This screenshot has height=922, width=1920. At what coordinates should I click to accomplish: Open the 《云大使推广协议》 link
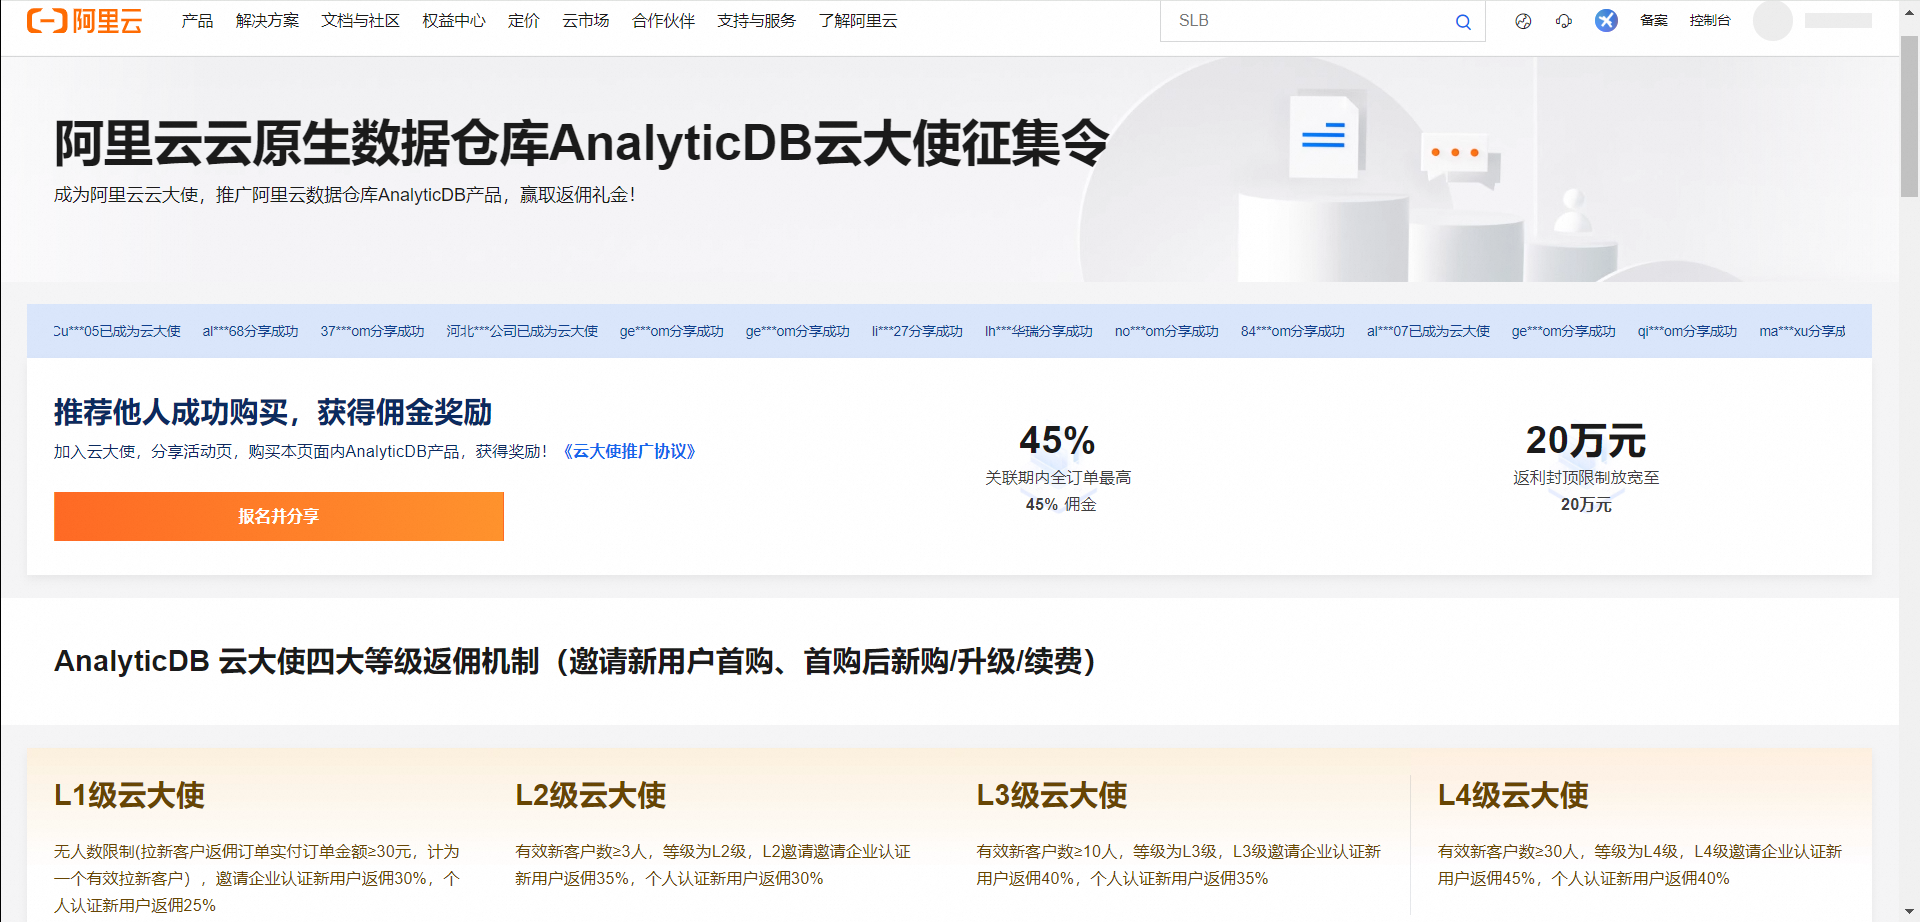tap(630, 452)
